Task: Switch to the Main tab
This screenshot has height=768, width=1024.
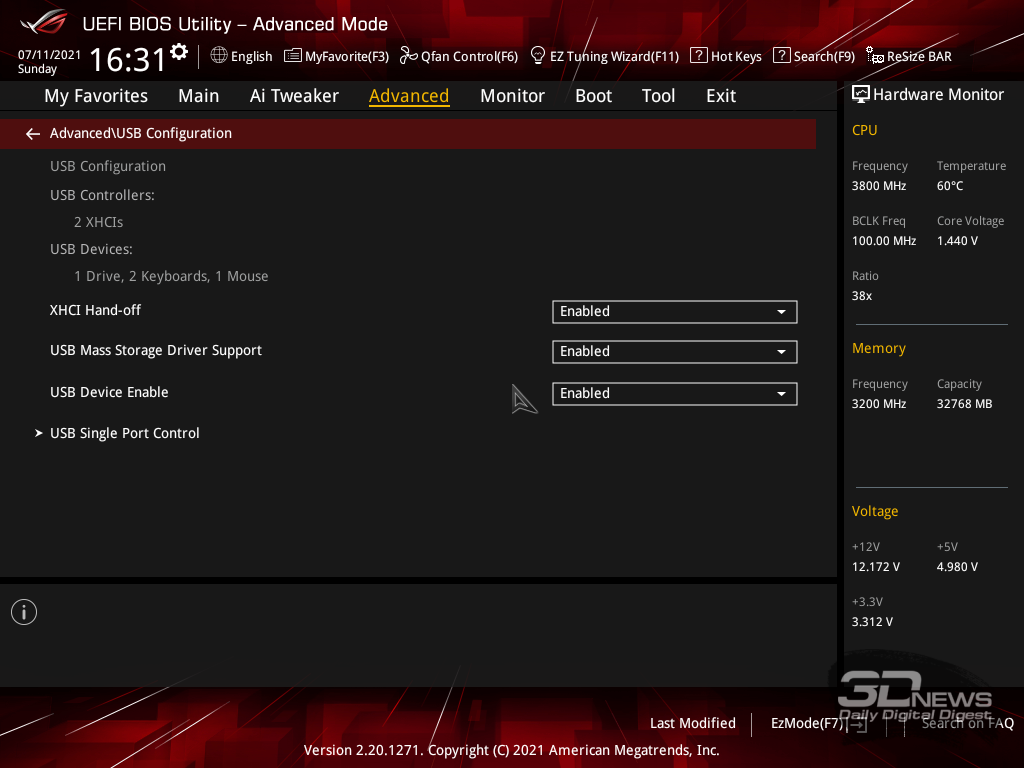Action: [199, 96]
